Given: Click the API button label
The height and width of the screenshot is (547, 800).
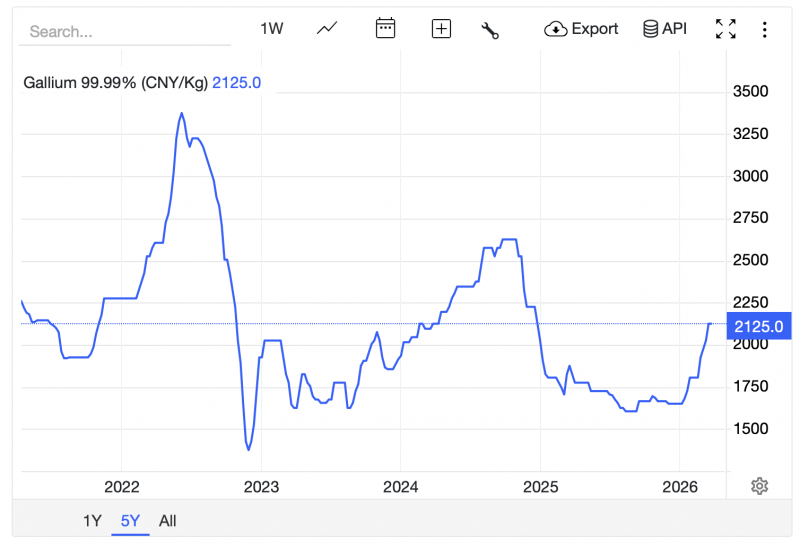Looking at the screenshot, I should tap(675, 29).
